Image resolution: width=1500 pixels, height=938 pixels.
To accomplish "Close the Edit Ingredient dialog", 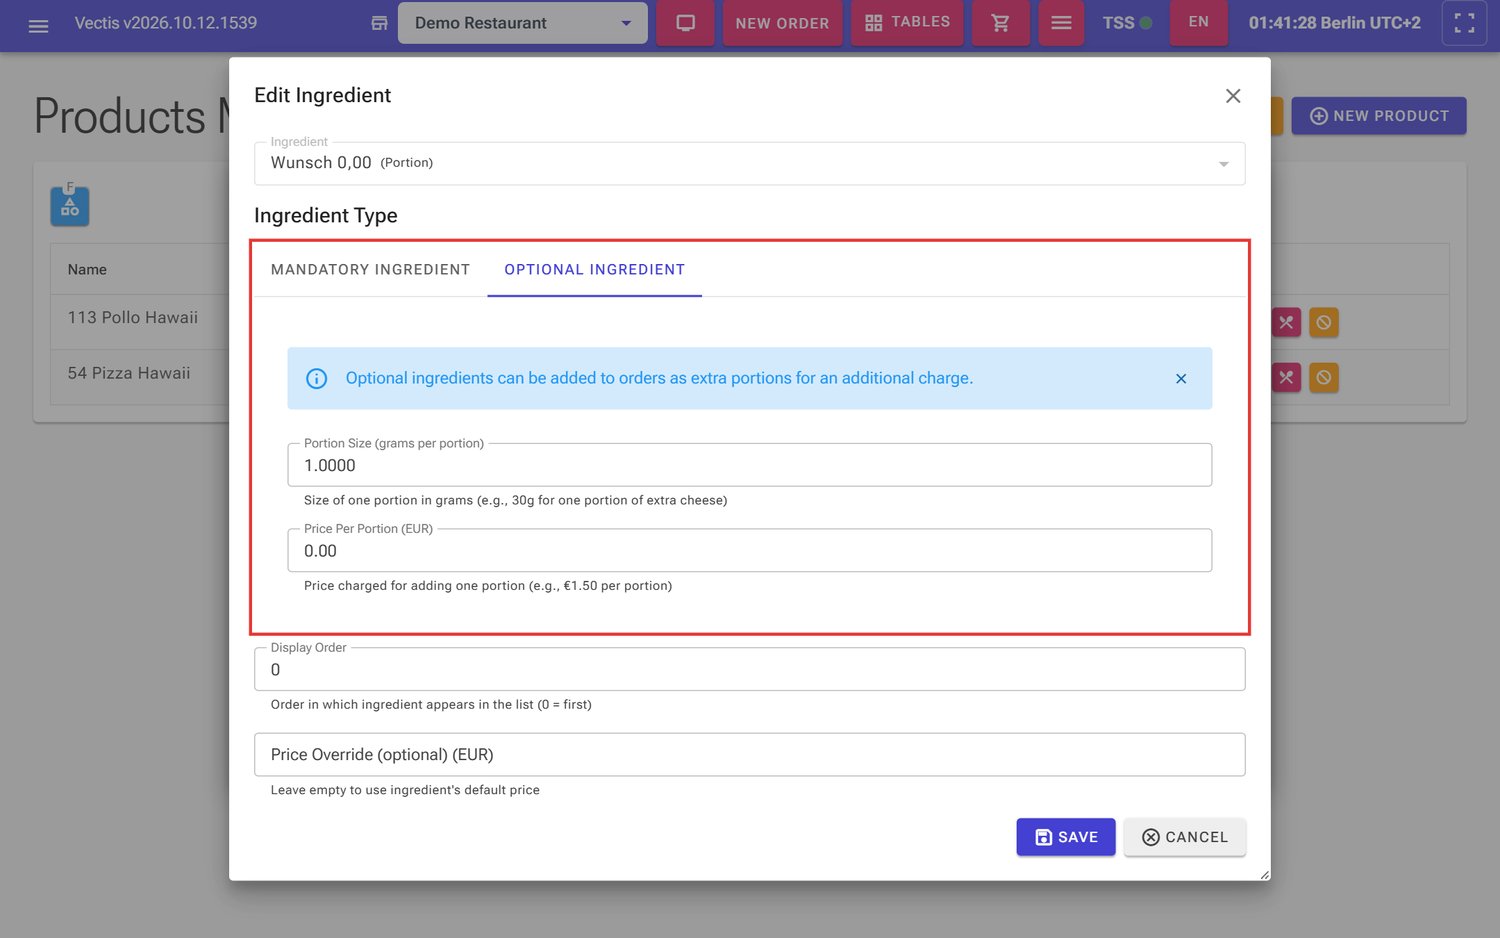I will pos(1233,96).
